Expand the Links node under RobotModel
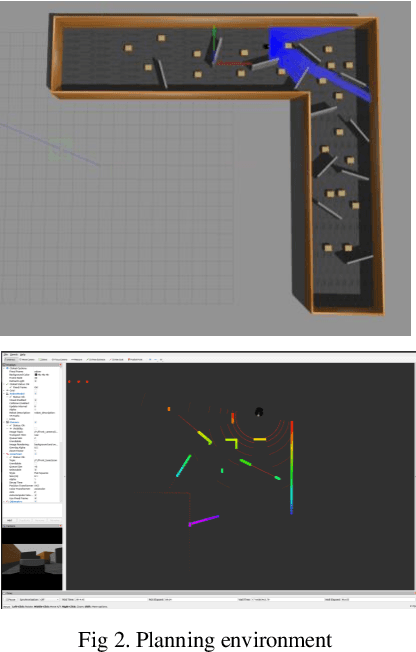 (x=7, y=419)
